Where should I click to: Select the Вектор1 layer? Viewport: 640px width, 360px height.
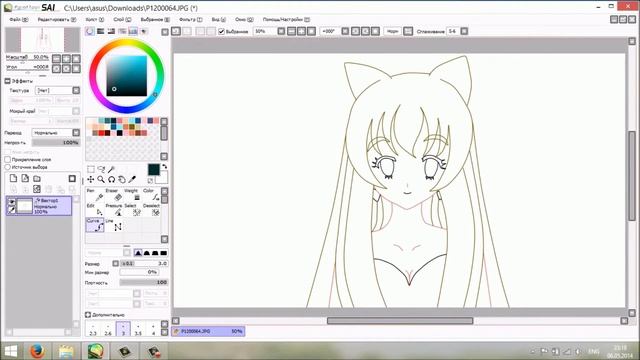tap(39, 206)
